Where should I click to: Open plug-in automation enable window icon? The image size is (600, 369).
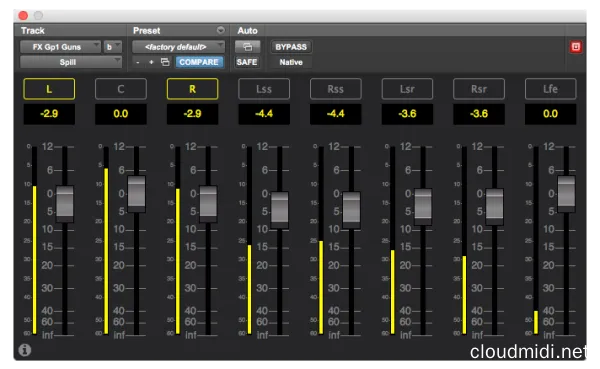[x=247, y=47]
